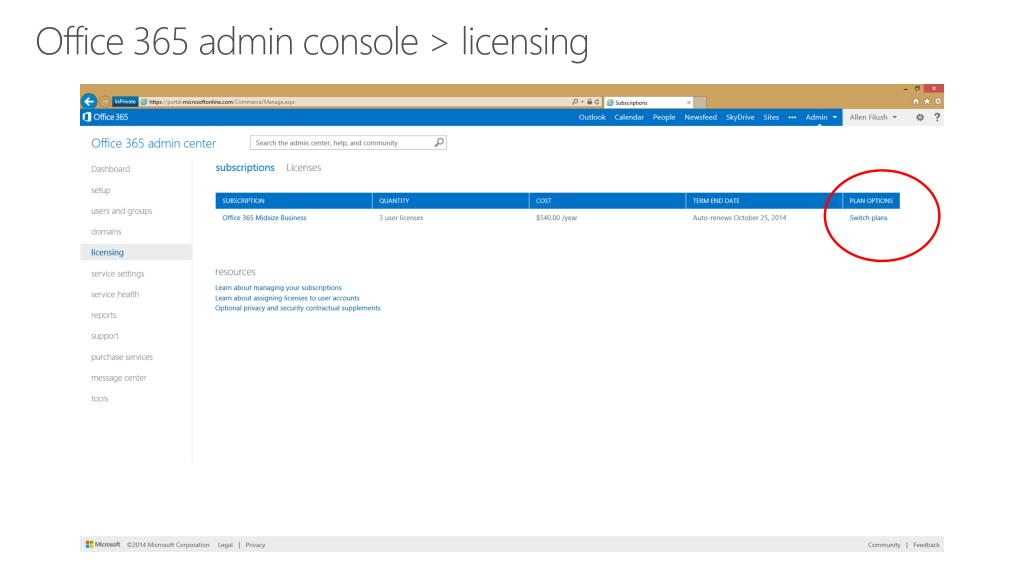This screenshot has height=576, width=1024.
Task: Open users and groups in sidebar
Action: pyautogui.click(x=121, y=212)
